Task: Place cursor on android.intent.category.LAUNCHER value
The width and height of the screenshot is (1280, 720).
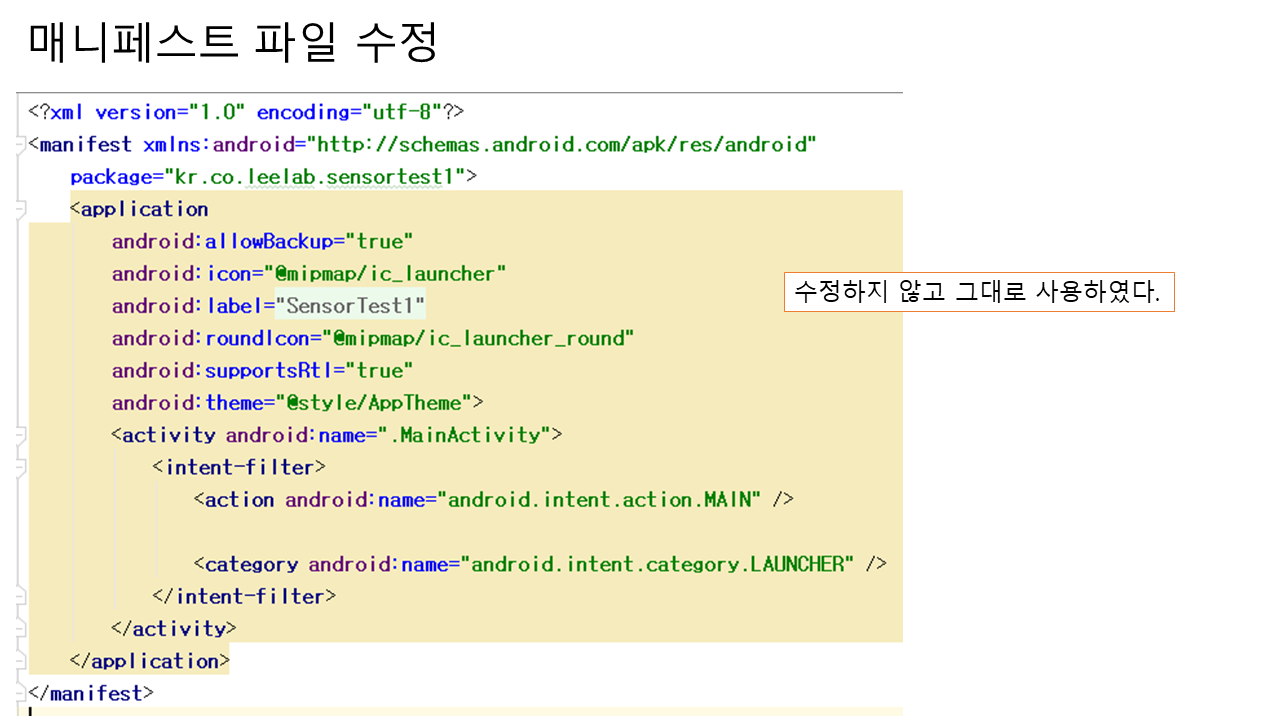Action: [658, 564]
